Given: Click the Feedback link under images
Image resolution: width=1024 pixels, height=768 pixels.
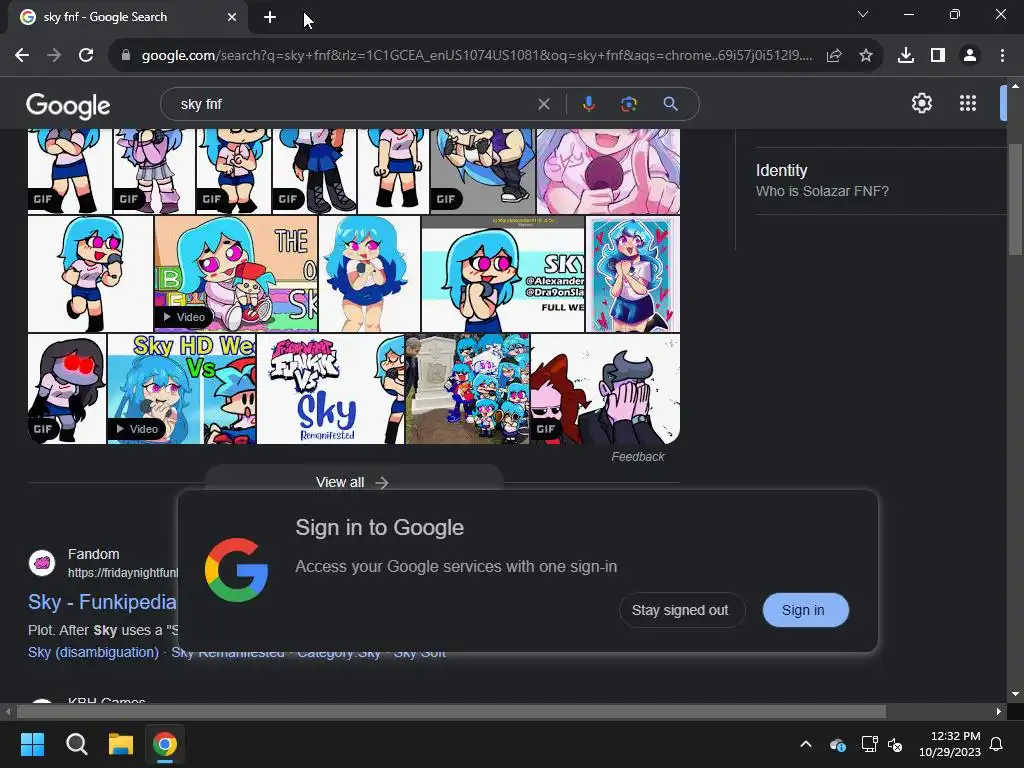Looking at the screenshot, I should click(x=637, y=456).
